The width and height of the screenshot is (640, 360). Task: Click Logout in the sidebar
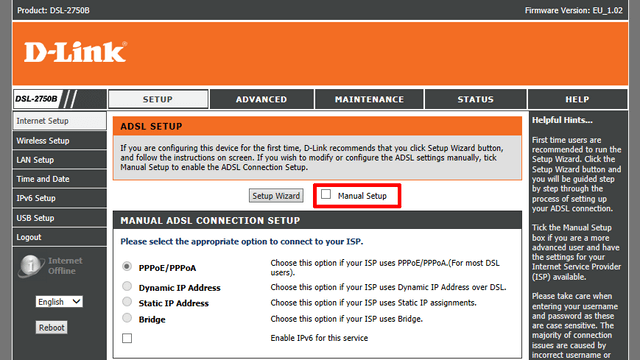(x=60, y=237)
